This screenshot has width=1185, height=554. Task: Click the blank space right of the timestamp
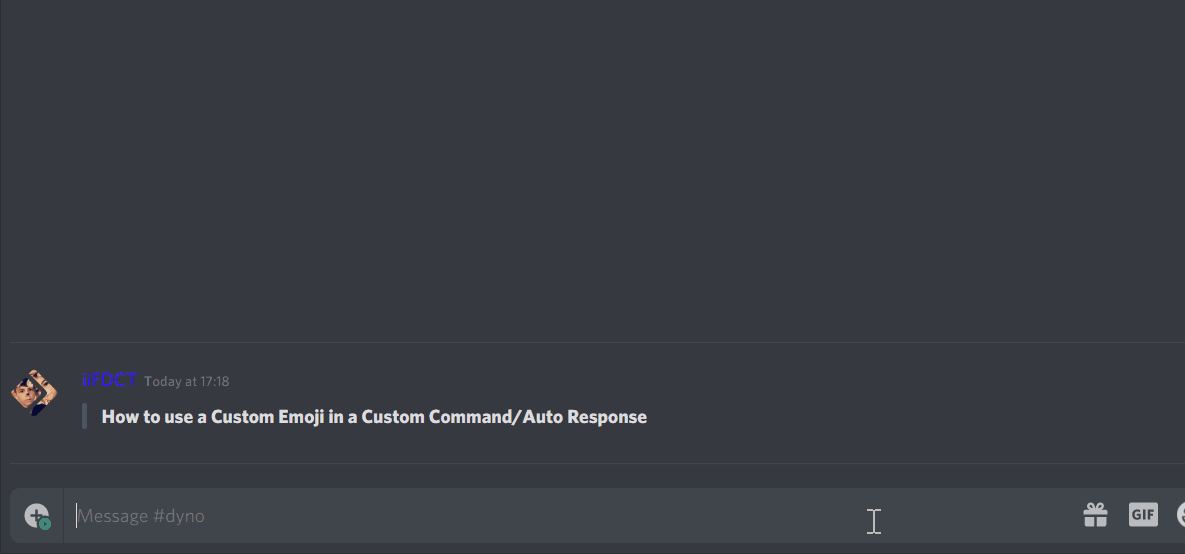[x=703, y=382]
